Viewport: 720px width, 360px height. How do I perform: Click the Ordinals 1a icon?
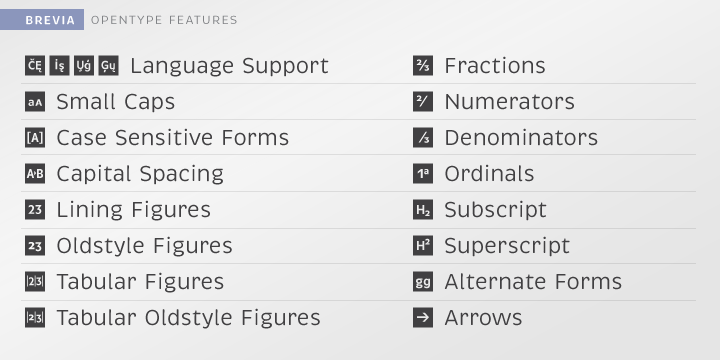pos(422,174)
